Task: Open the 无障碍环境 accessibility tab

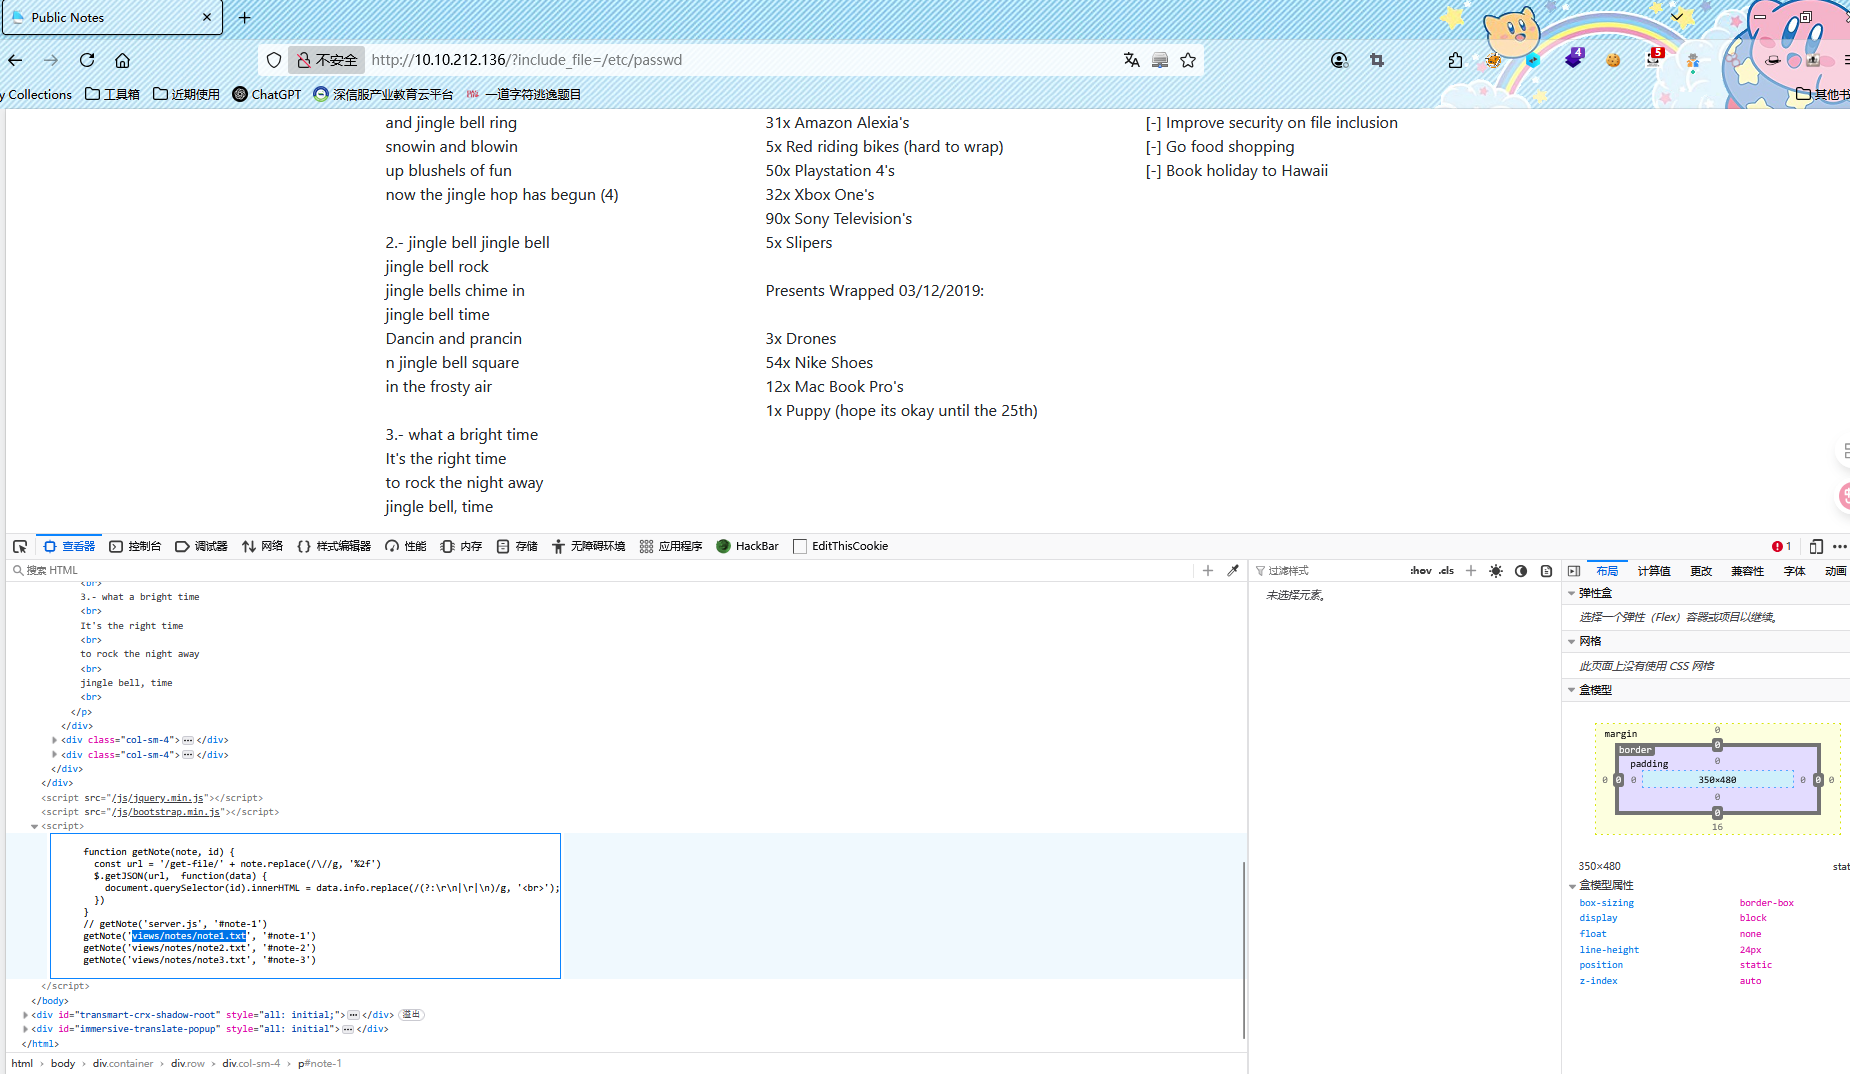Action: tap(588, 546)
